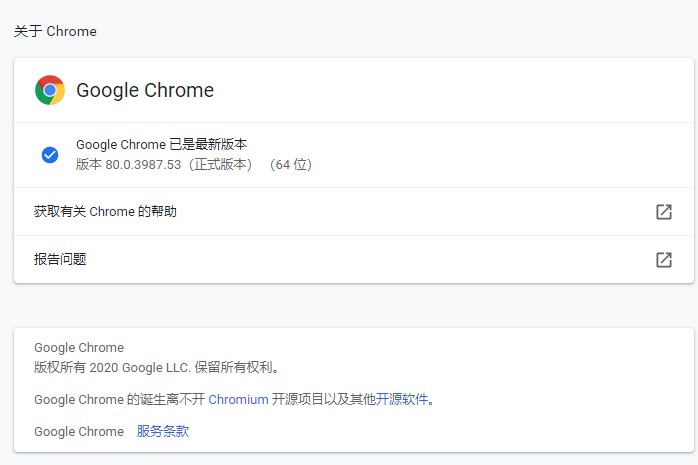
Task: Click the blue up-to-date checkmark icon
Action: pyautogui.click(x=50, y=155)
